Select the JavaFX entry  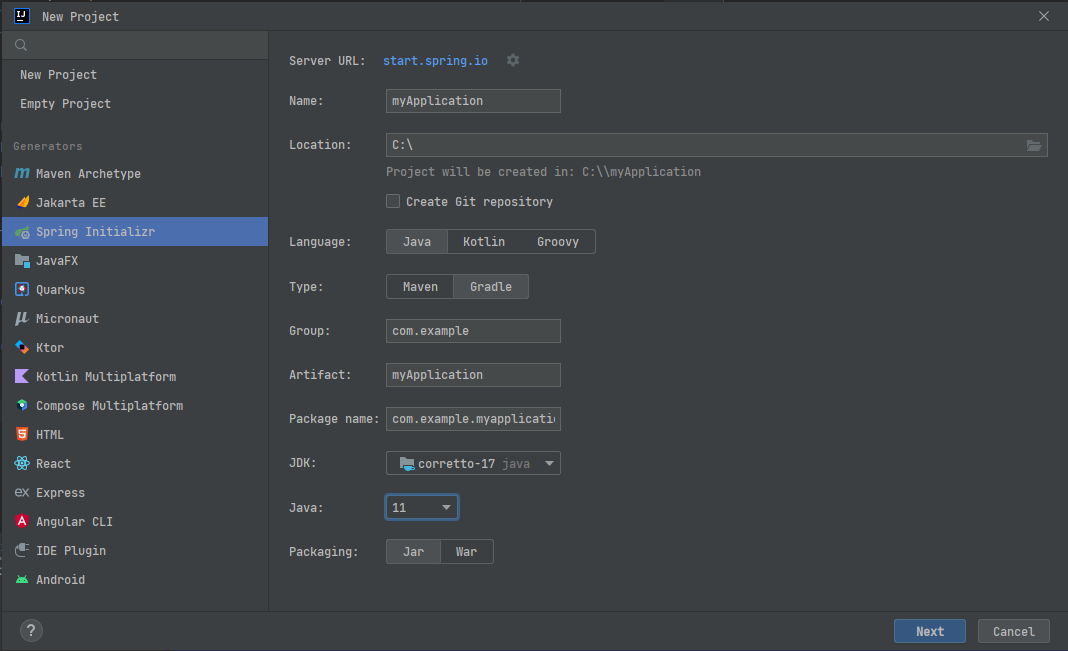[135, 261]
